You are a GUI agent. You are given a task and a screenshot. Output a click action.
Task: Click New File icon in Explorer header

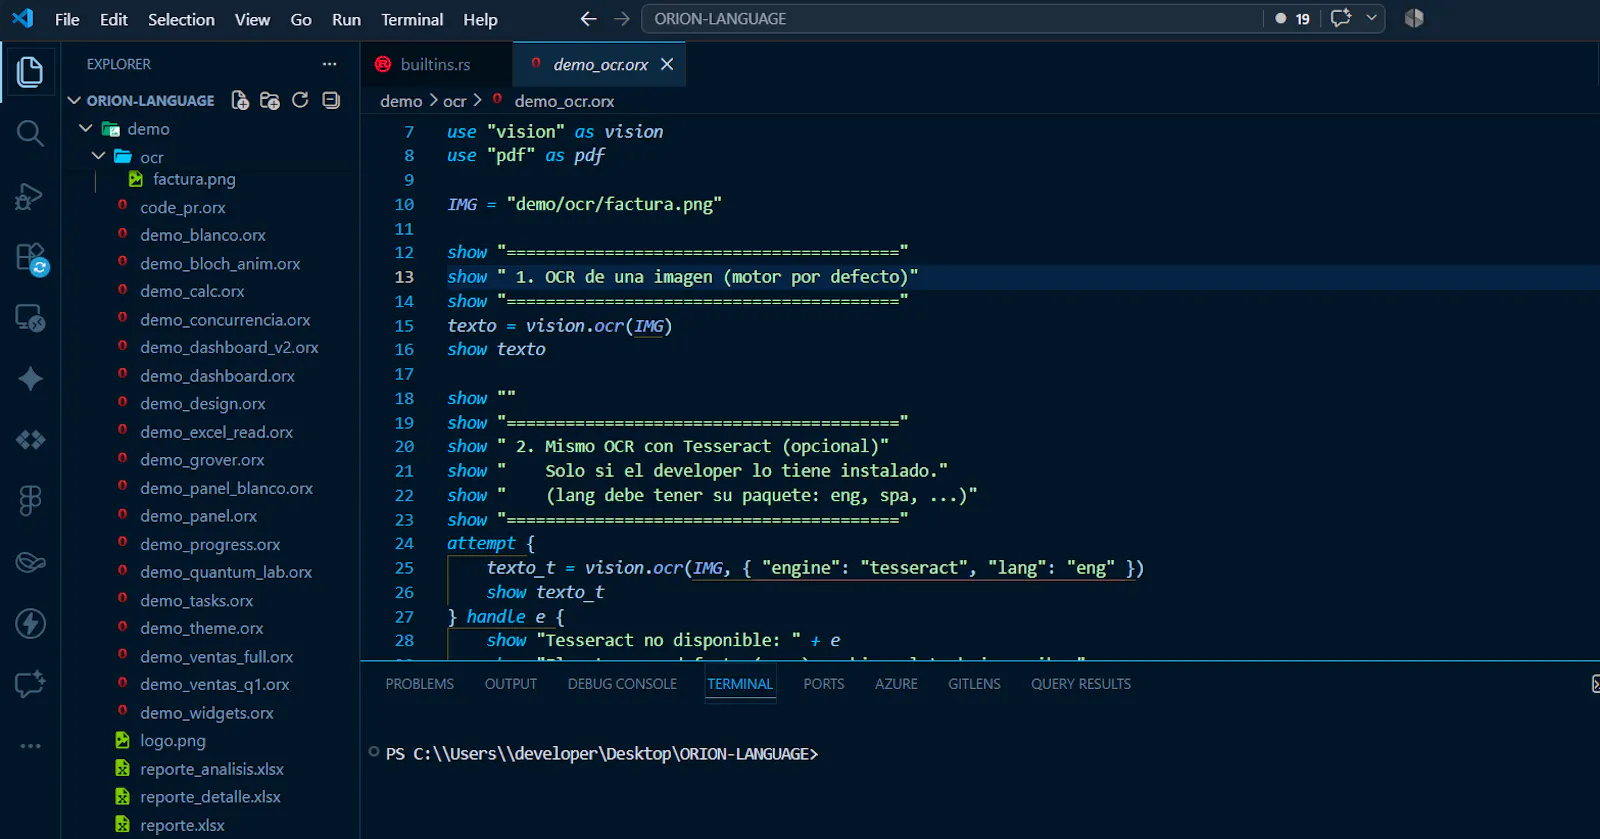240,100
